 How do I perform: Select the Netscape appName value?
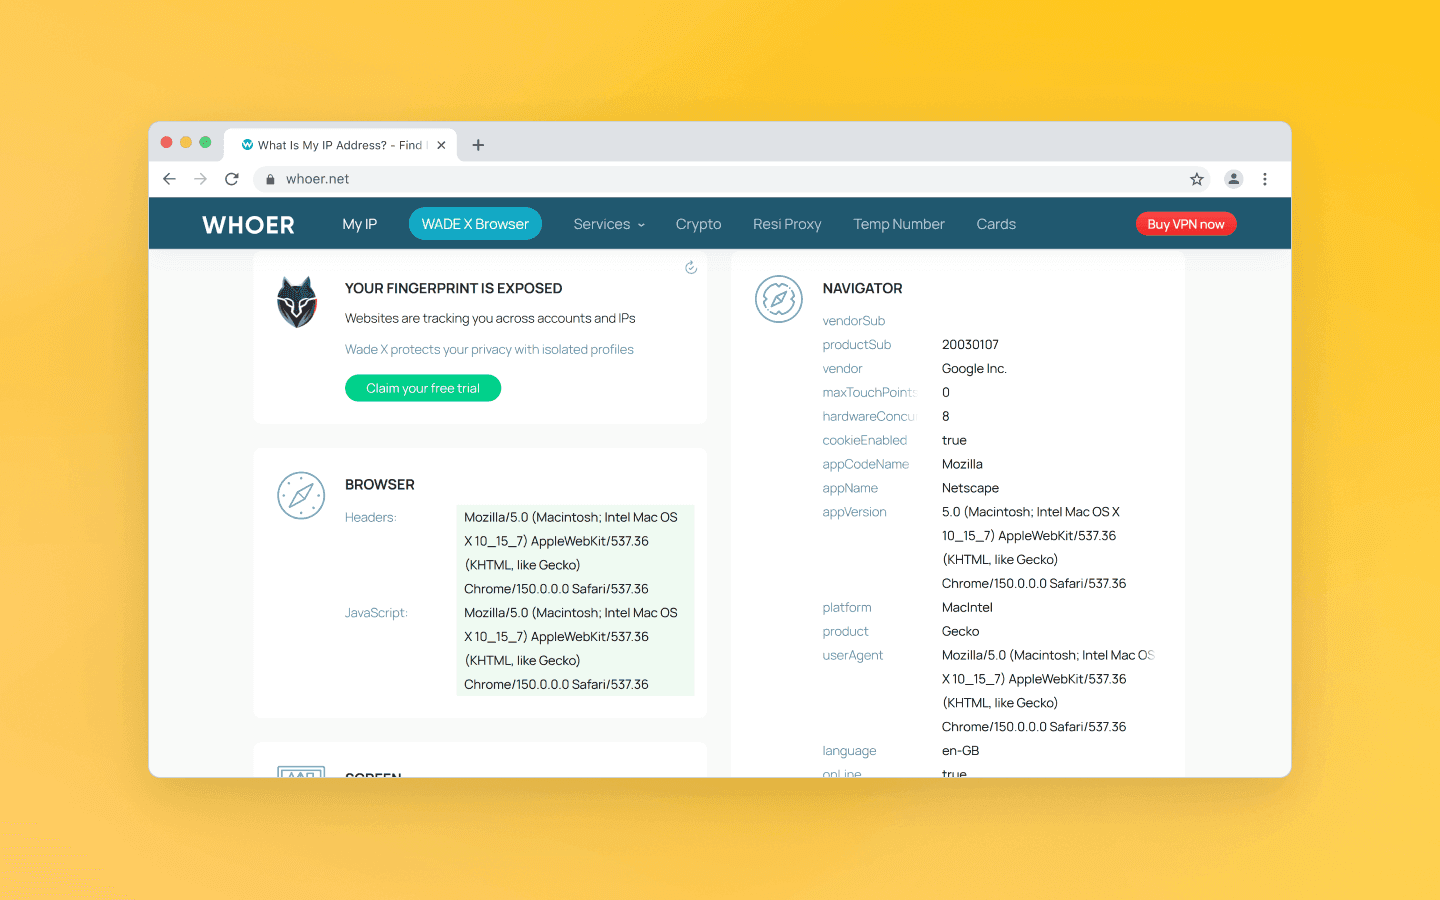point(970,488)
